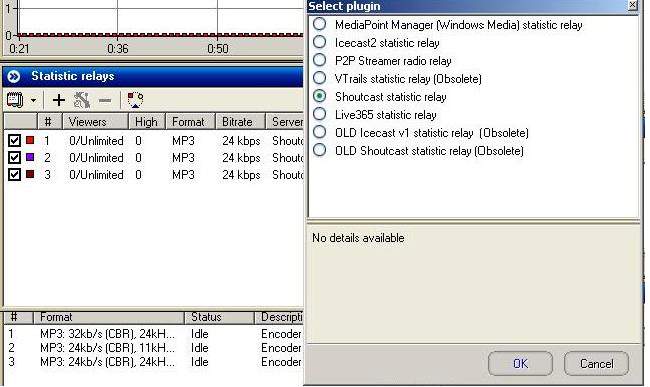Toggle the checkbox for relay 2
Screen dimensions: 650x387
tap(14, 158)
